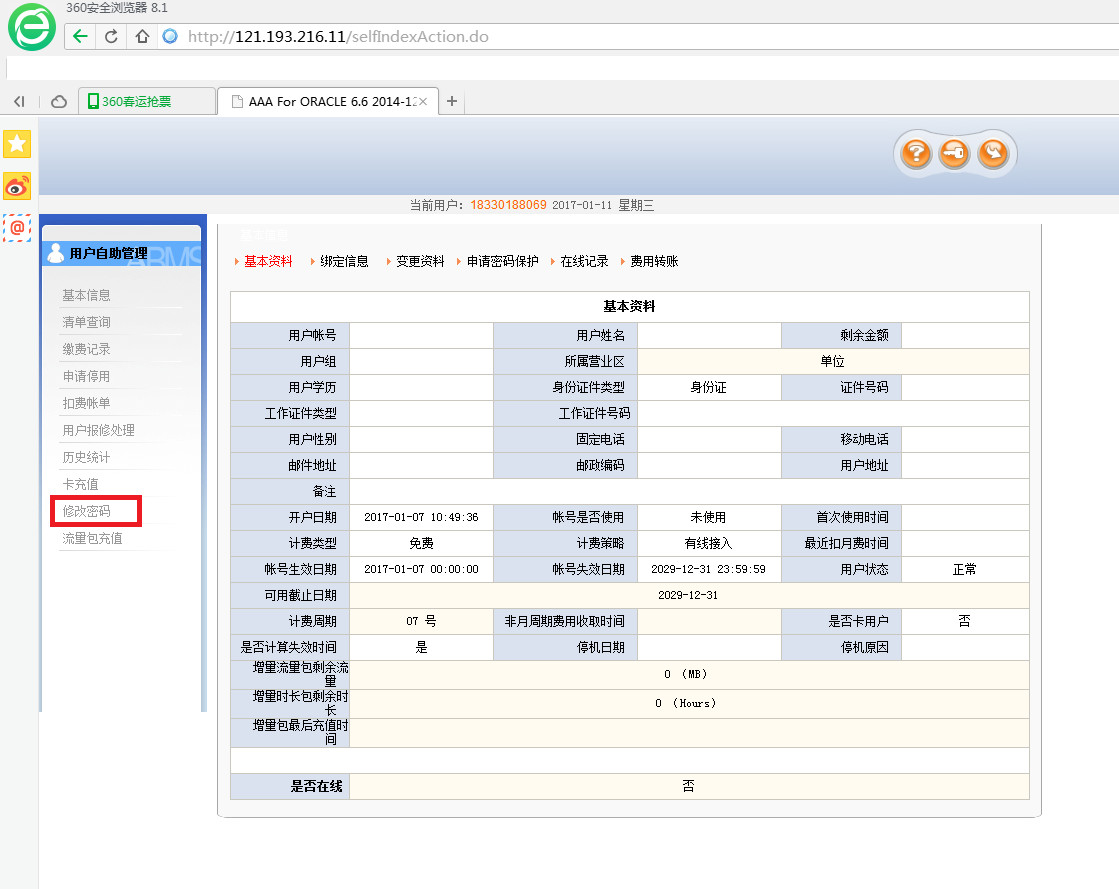Screen dimensions: 1119x889
Task: Open the Weibo icon on the left edge
Action: click(17, 185)
